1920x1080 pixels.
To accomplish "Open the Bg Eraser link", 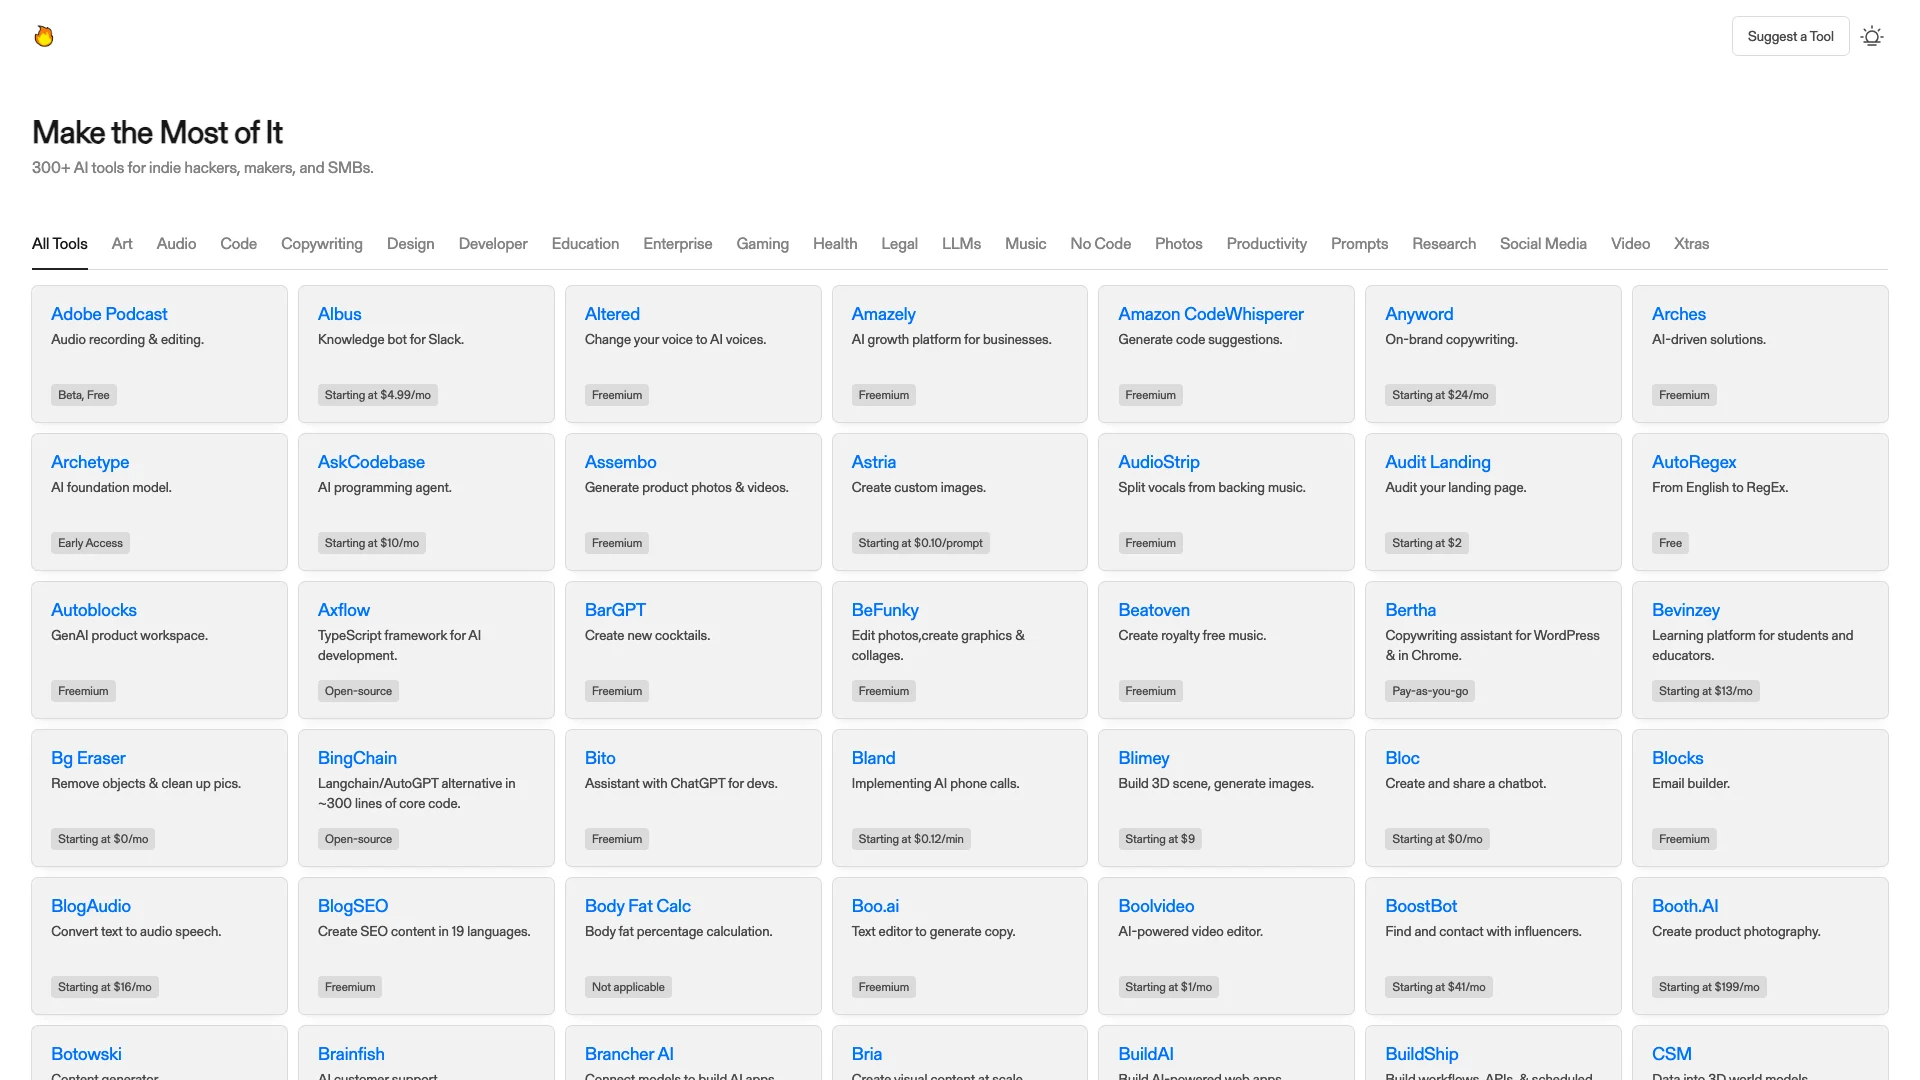I will pyautogui.click(x=88, y=758).
